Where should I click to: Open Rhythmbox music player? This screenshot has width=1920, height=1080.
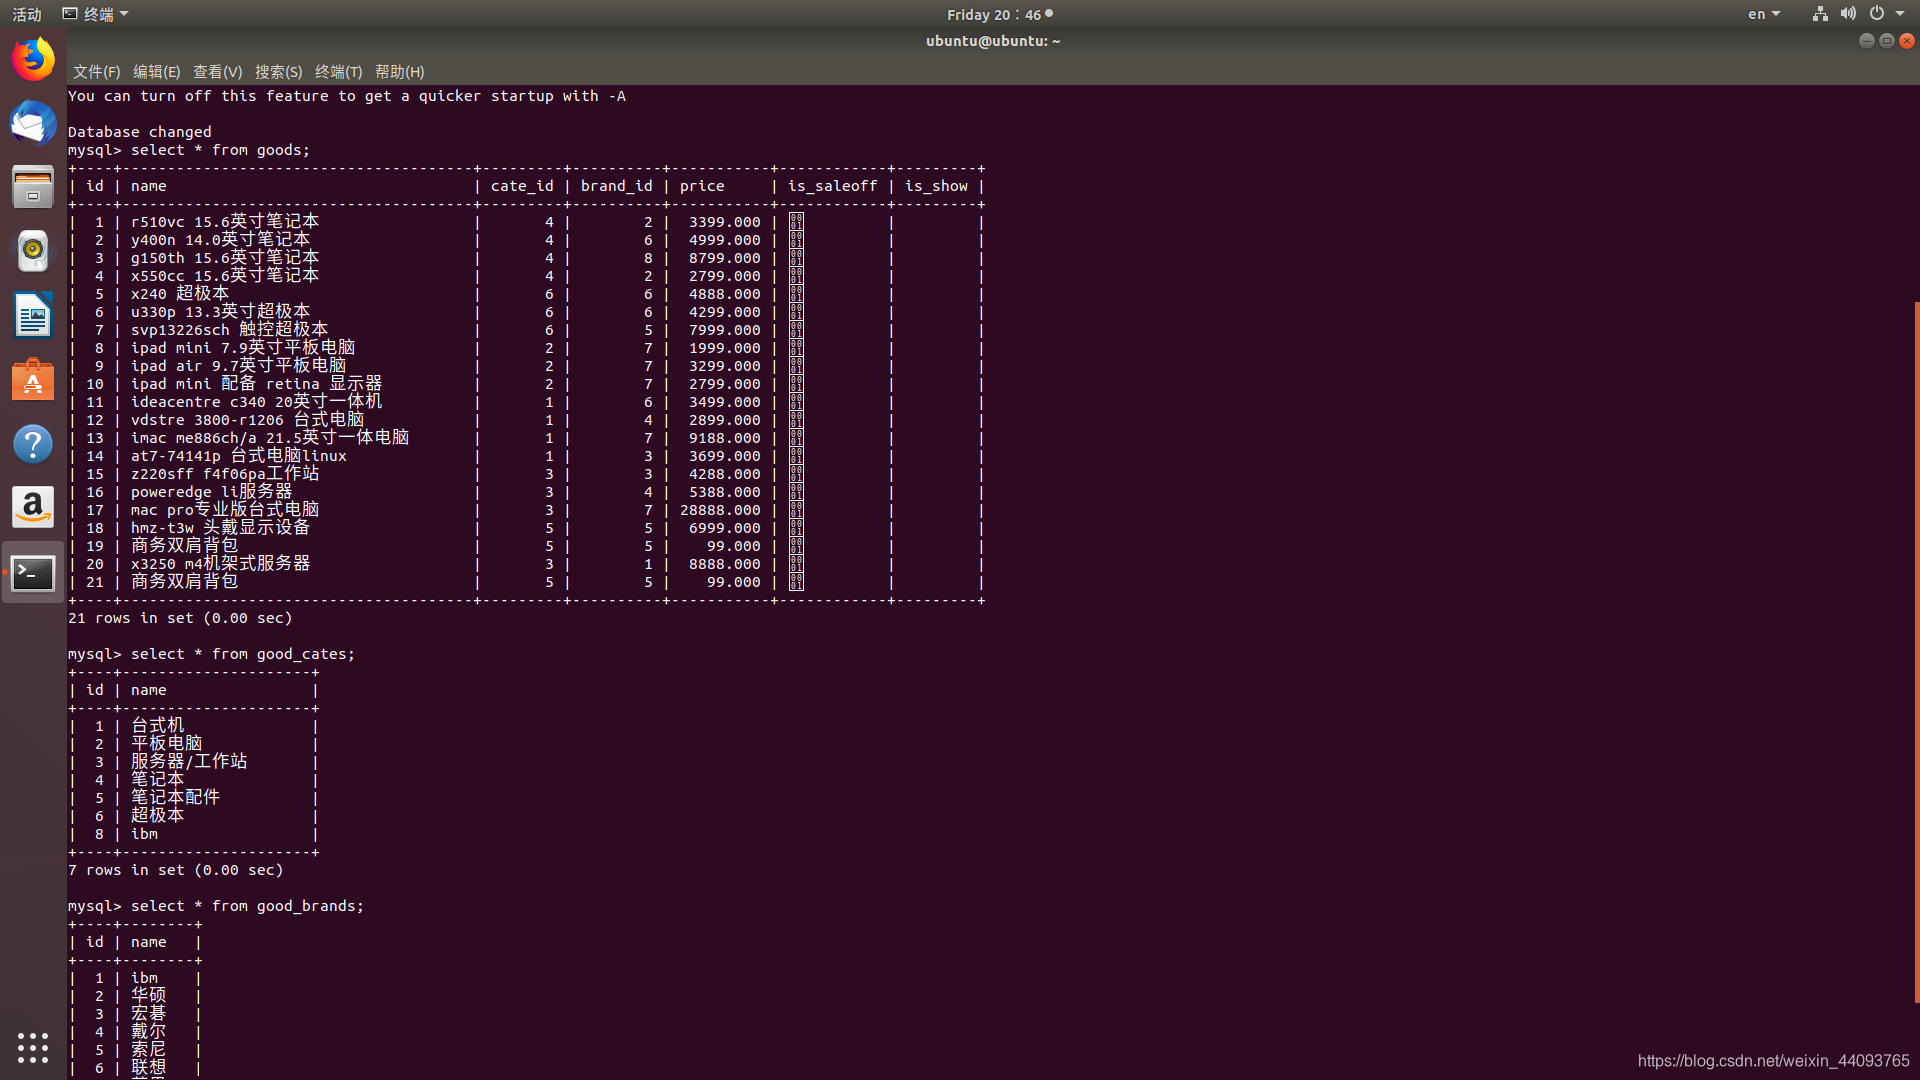[x=33, y=251]
